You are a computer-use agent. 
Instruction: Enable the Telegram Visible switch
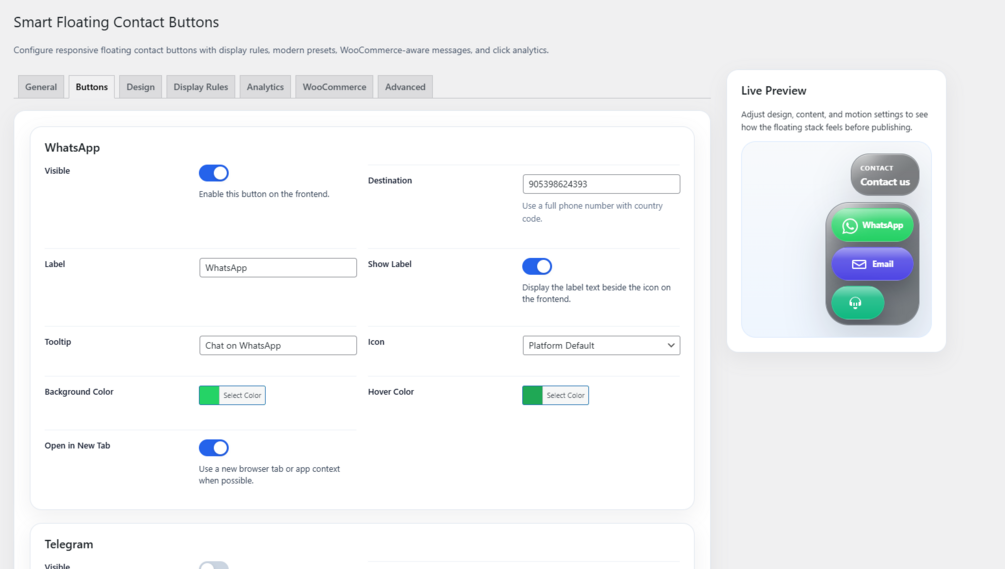point(213,565)
